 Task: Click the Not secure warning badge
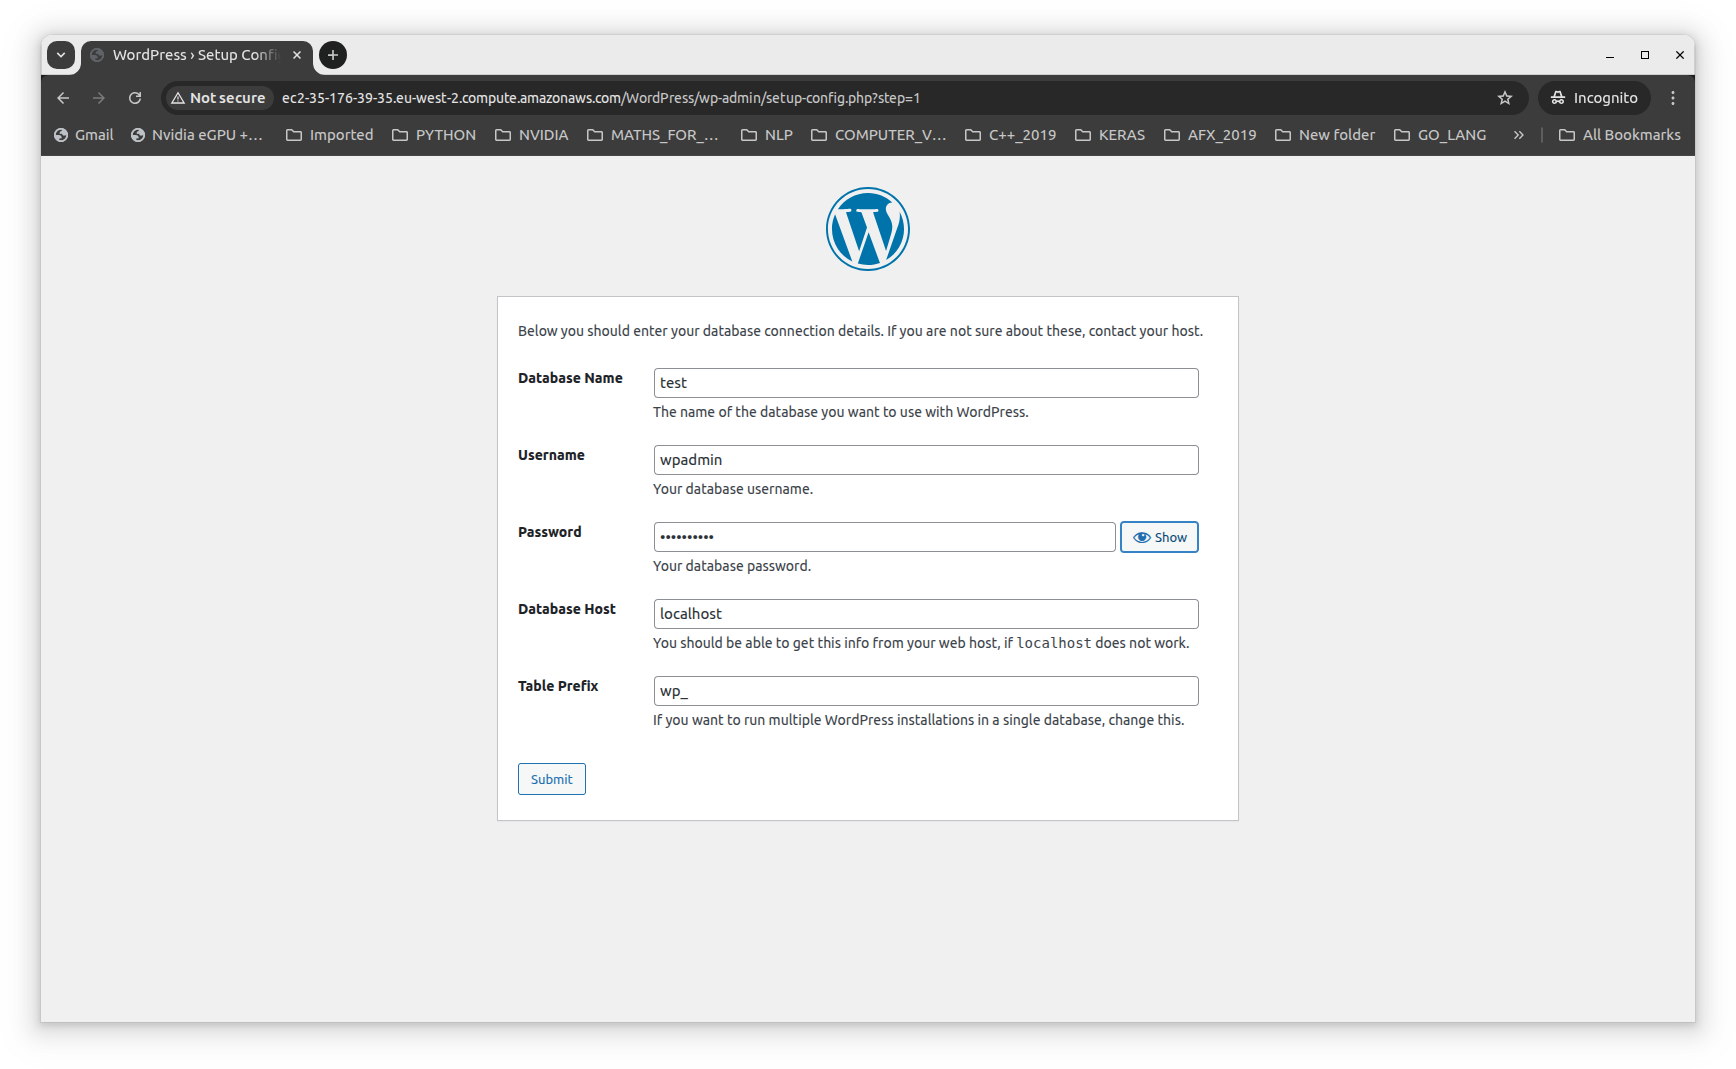218,98
